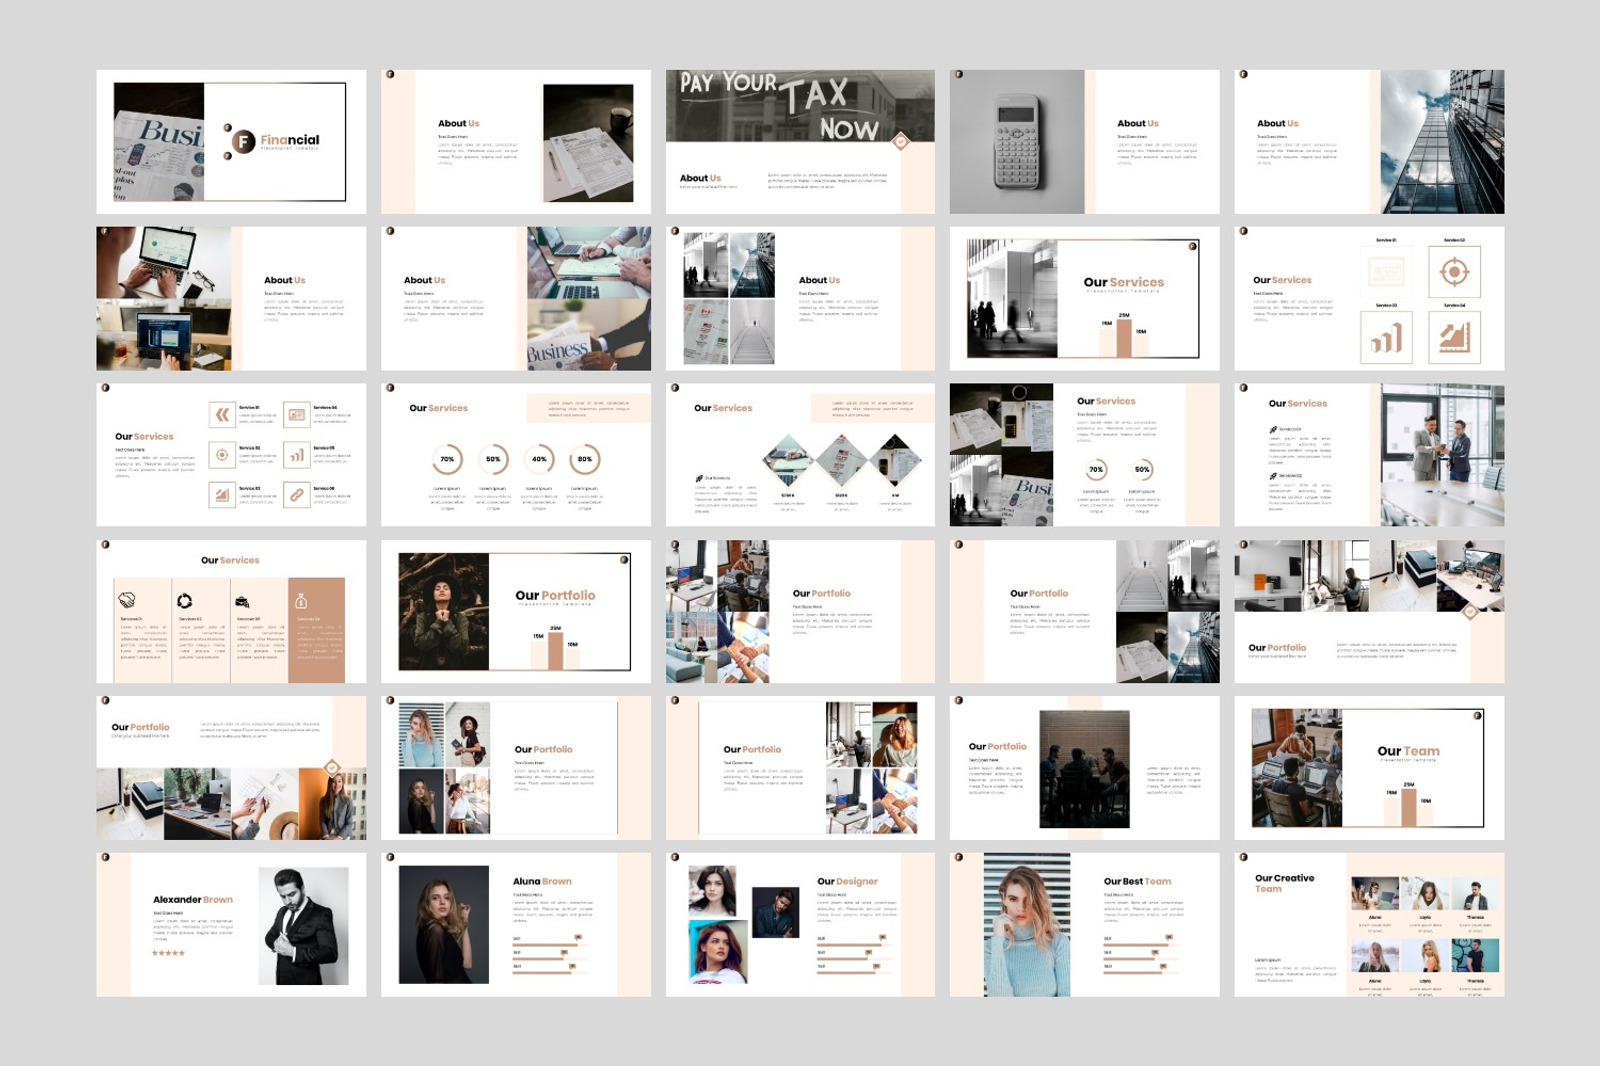Click the target crosshair icon on the Services slide
The width and height of the screenshot is (1600, 1066).
pos(1455,271)
